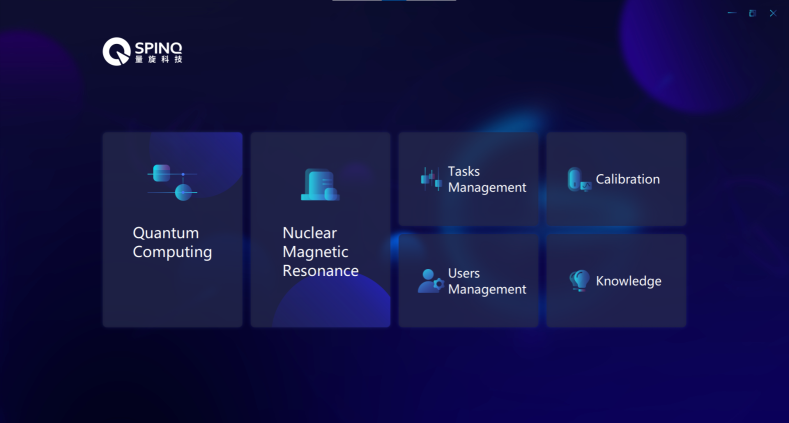Open the Users Management person icon
The image size is (789, 423).
(431, 281)
